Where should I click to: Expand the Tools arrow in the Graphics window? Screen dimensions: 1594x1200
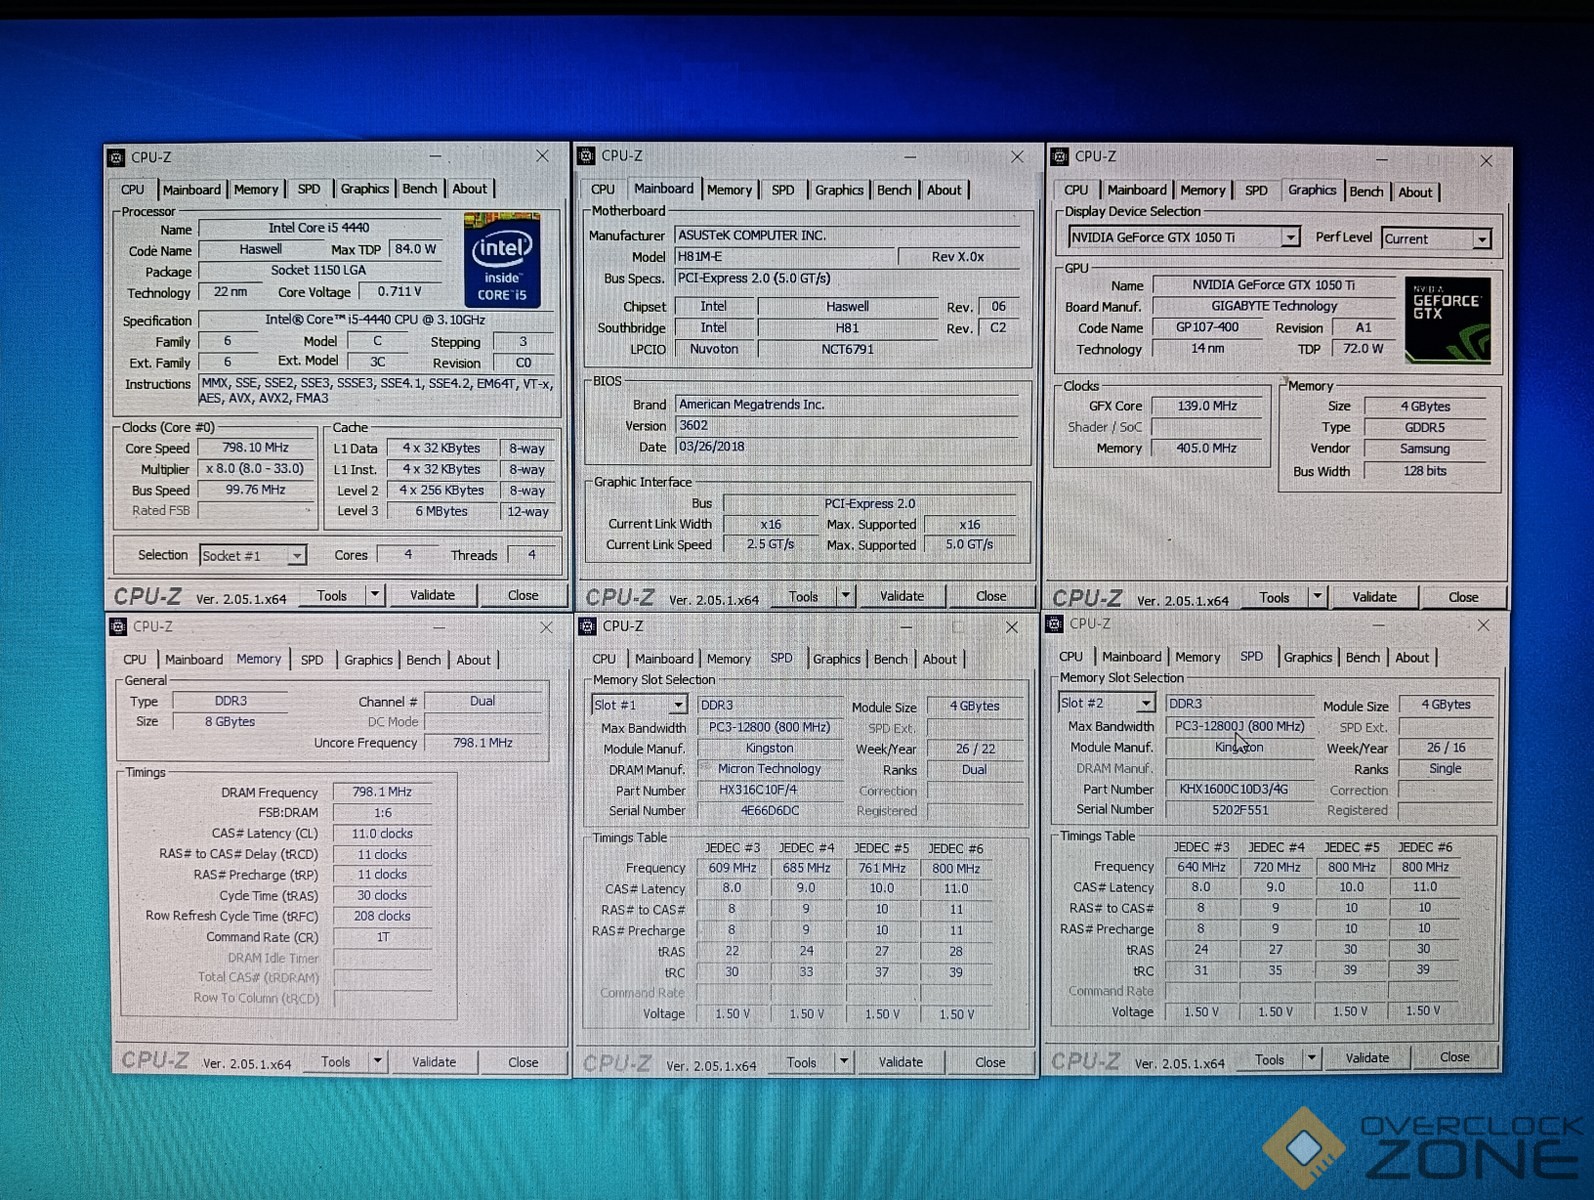tap(1318, 597)
